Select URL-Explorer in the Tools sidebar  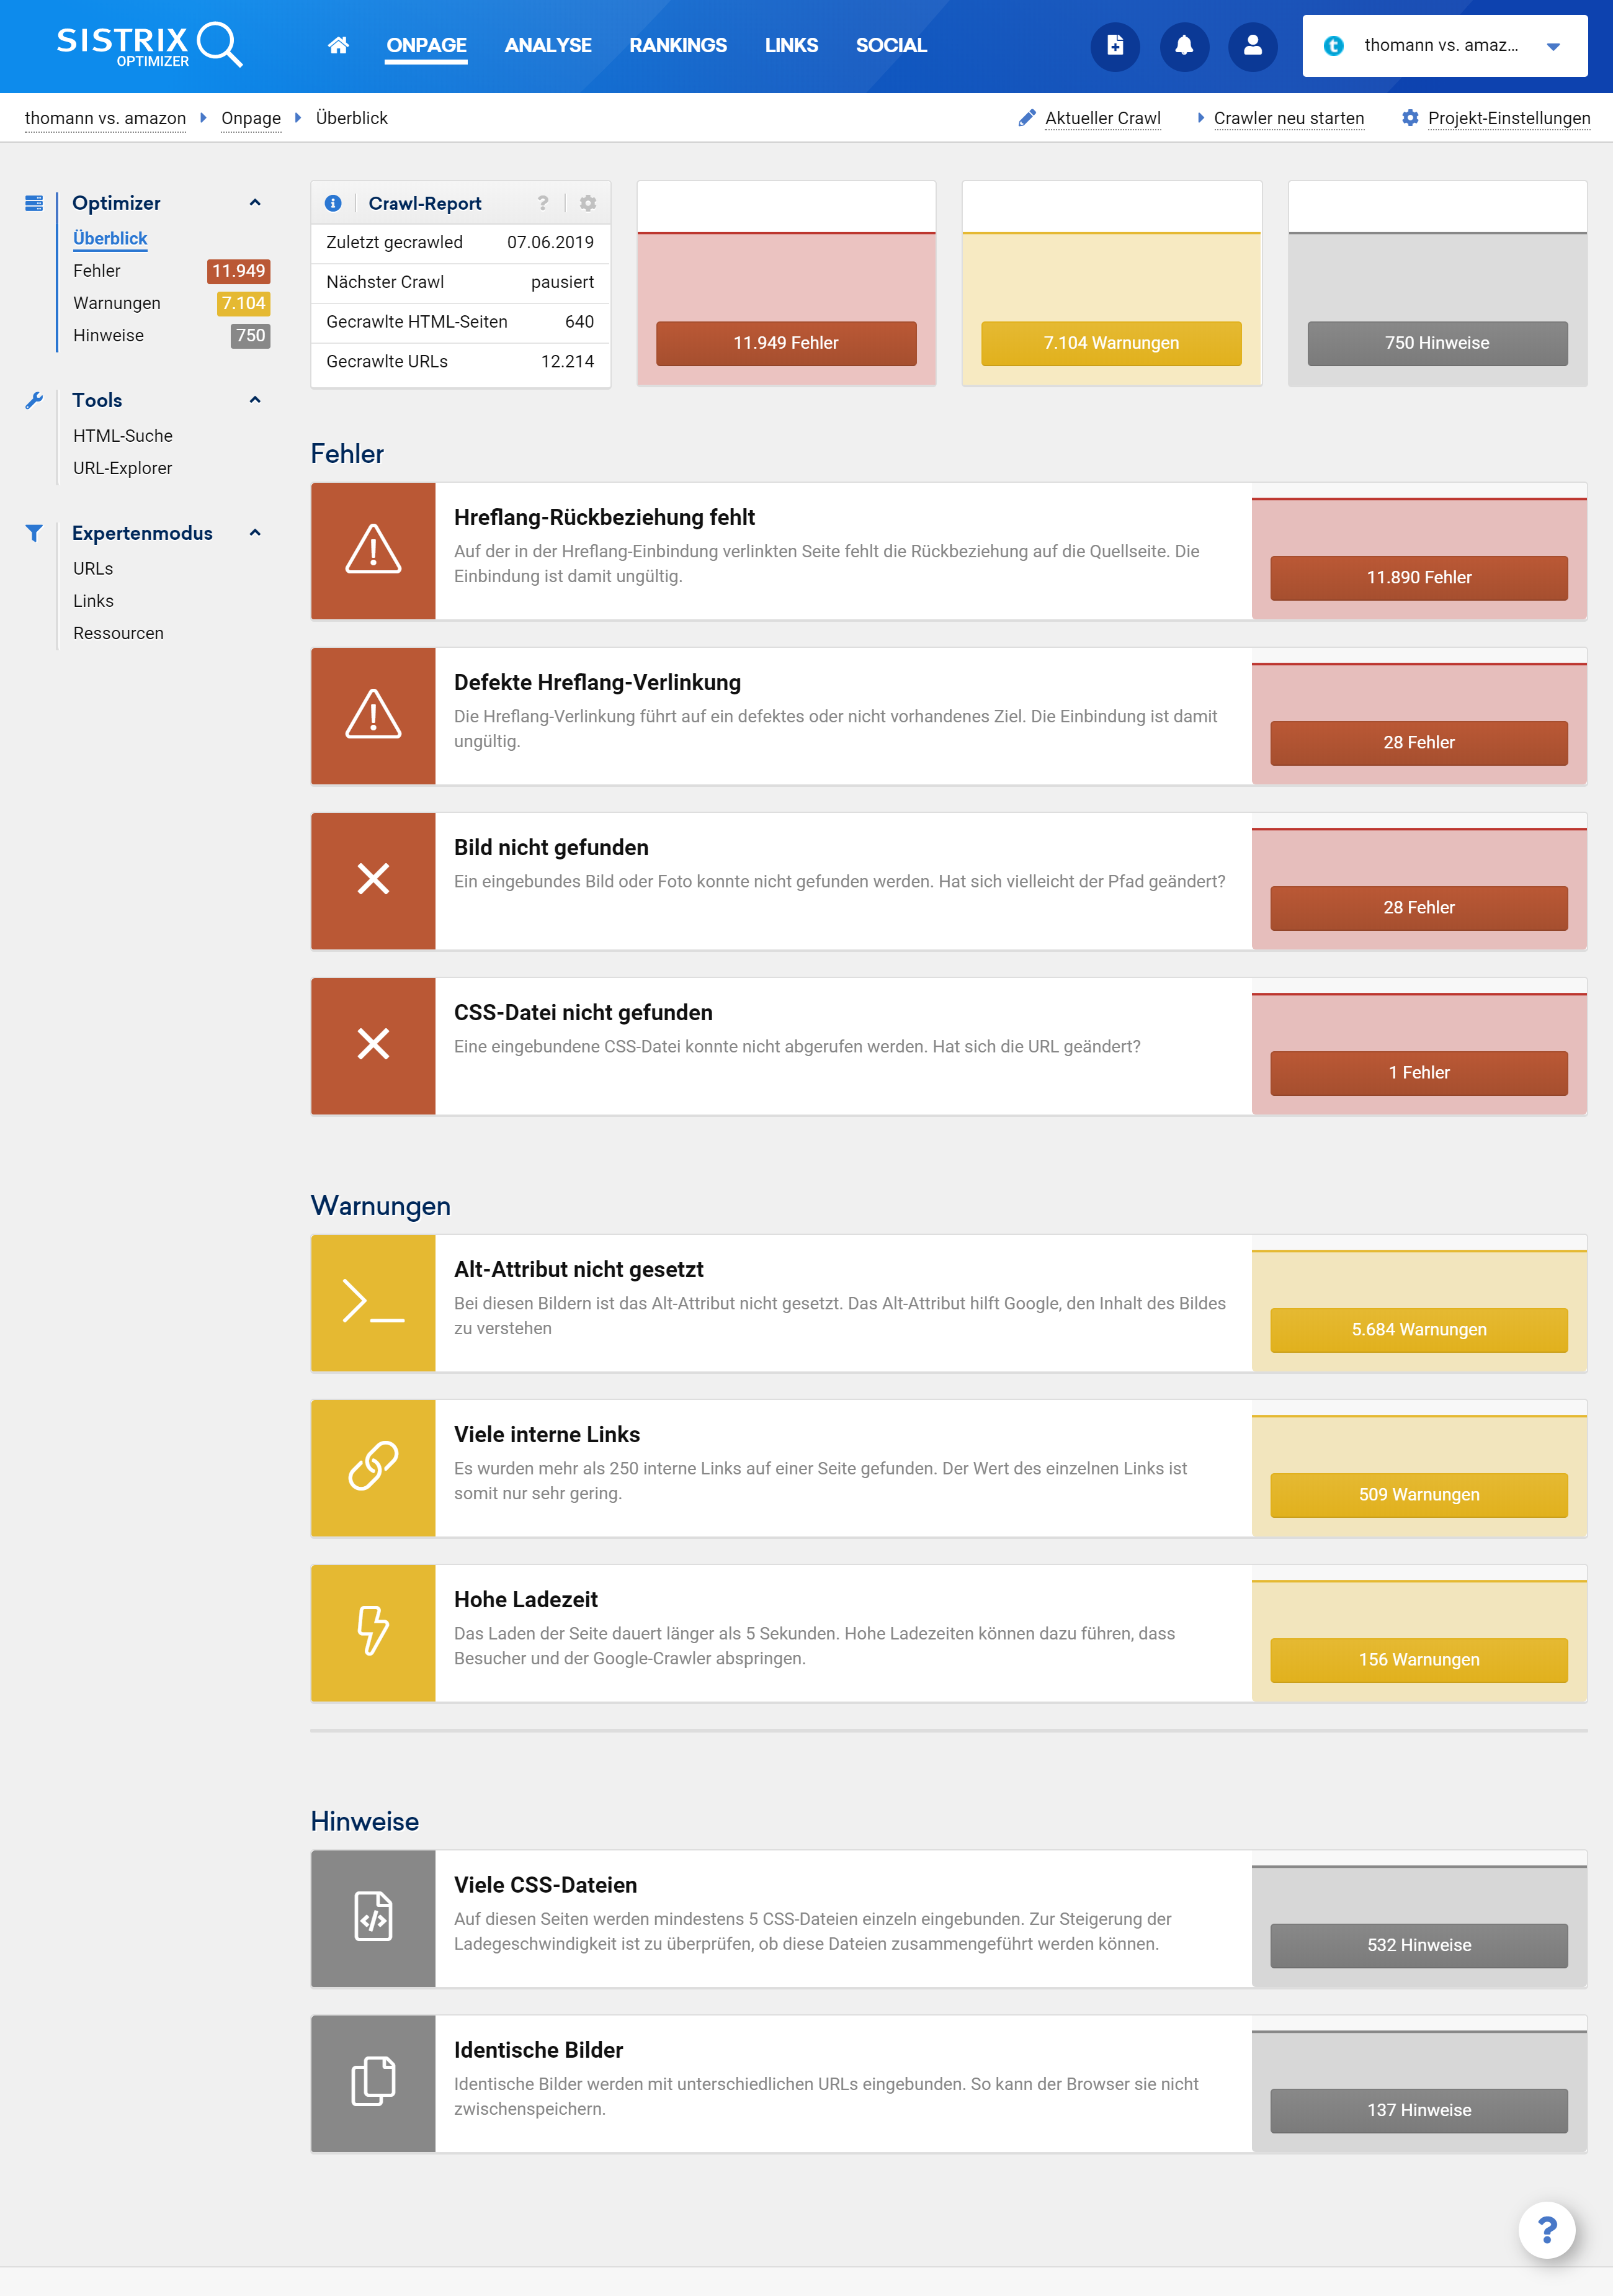click(x=122, y=468)
